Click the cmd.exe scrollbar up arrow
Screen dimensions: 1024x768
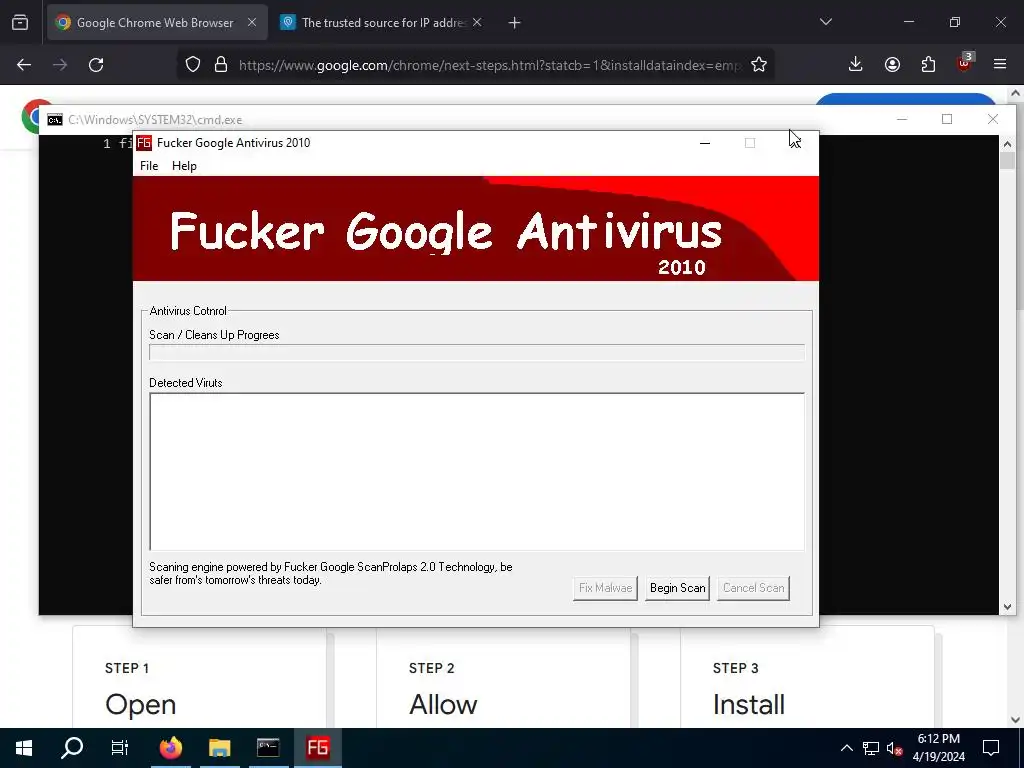[1007, 144]
